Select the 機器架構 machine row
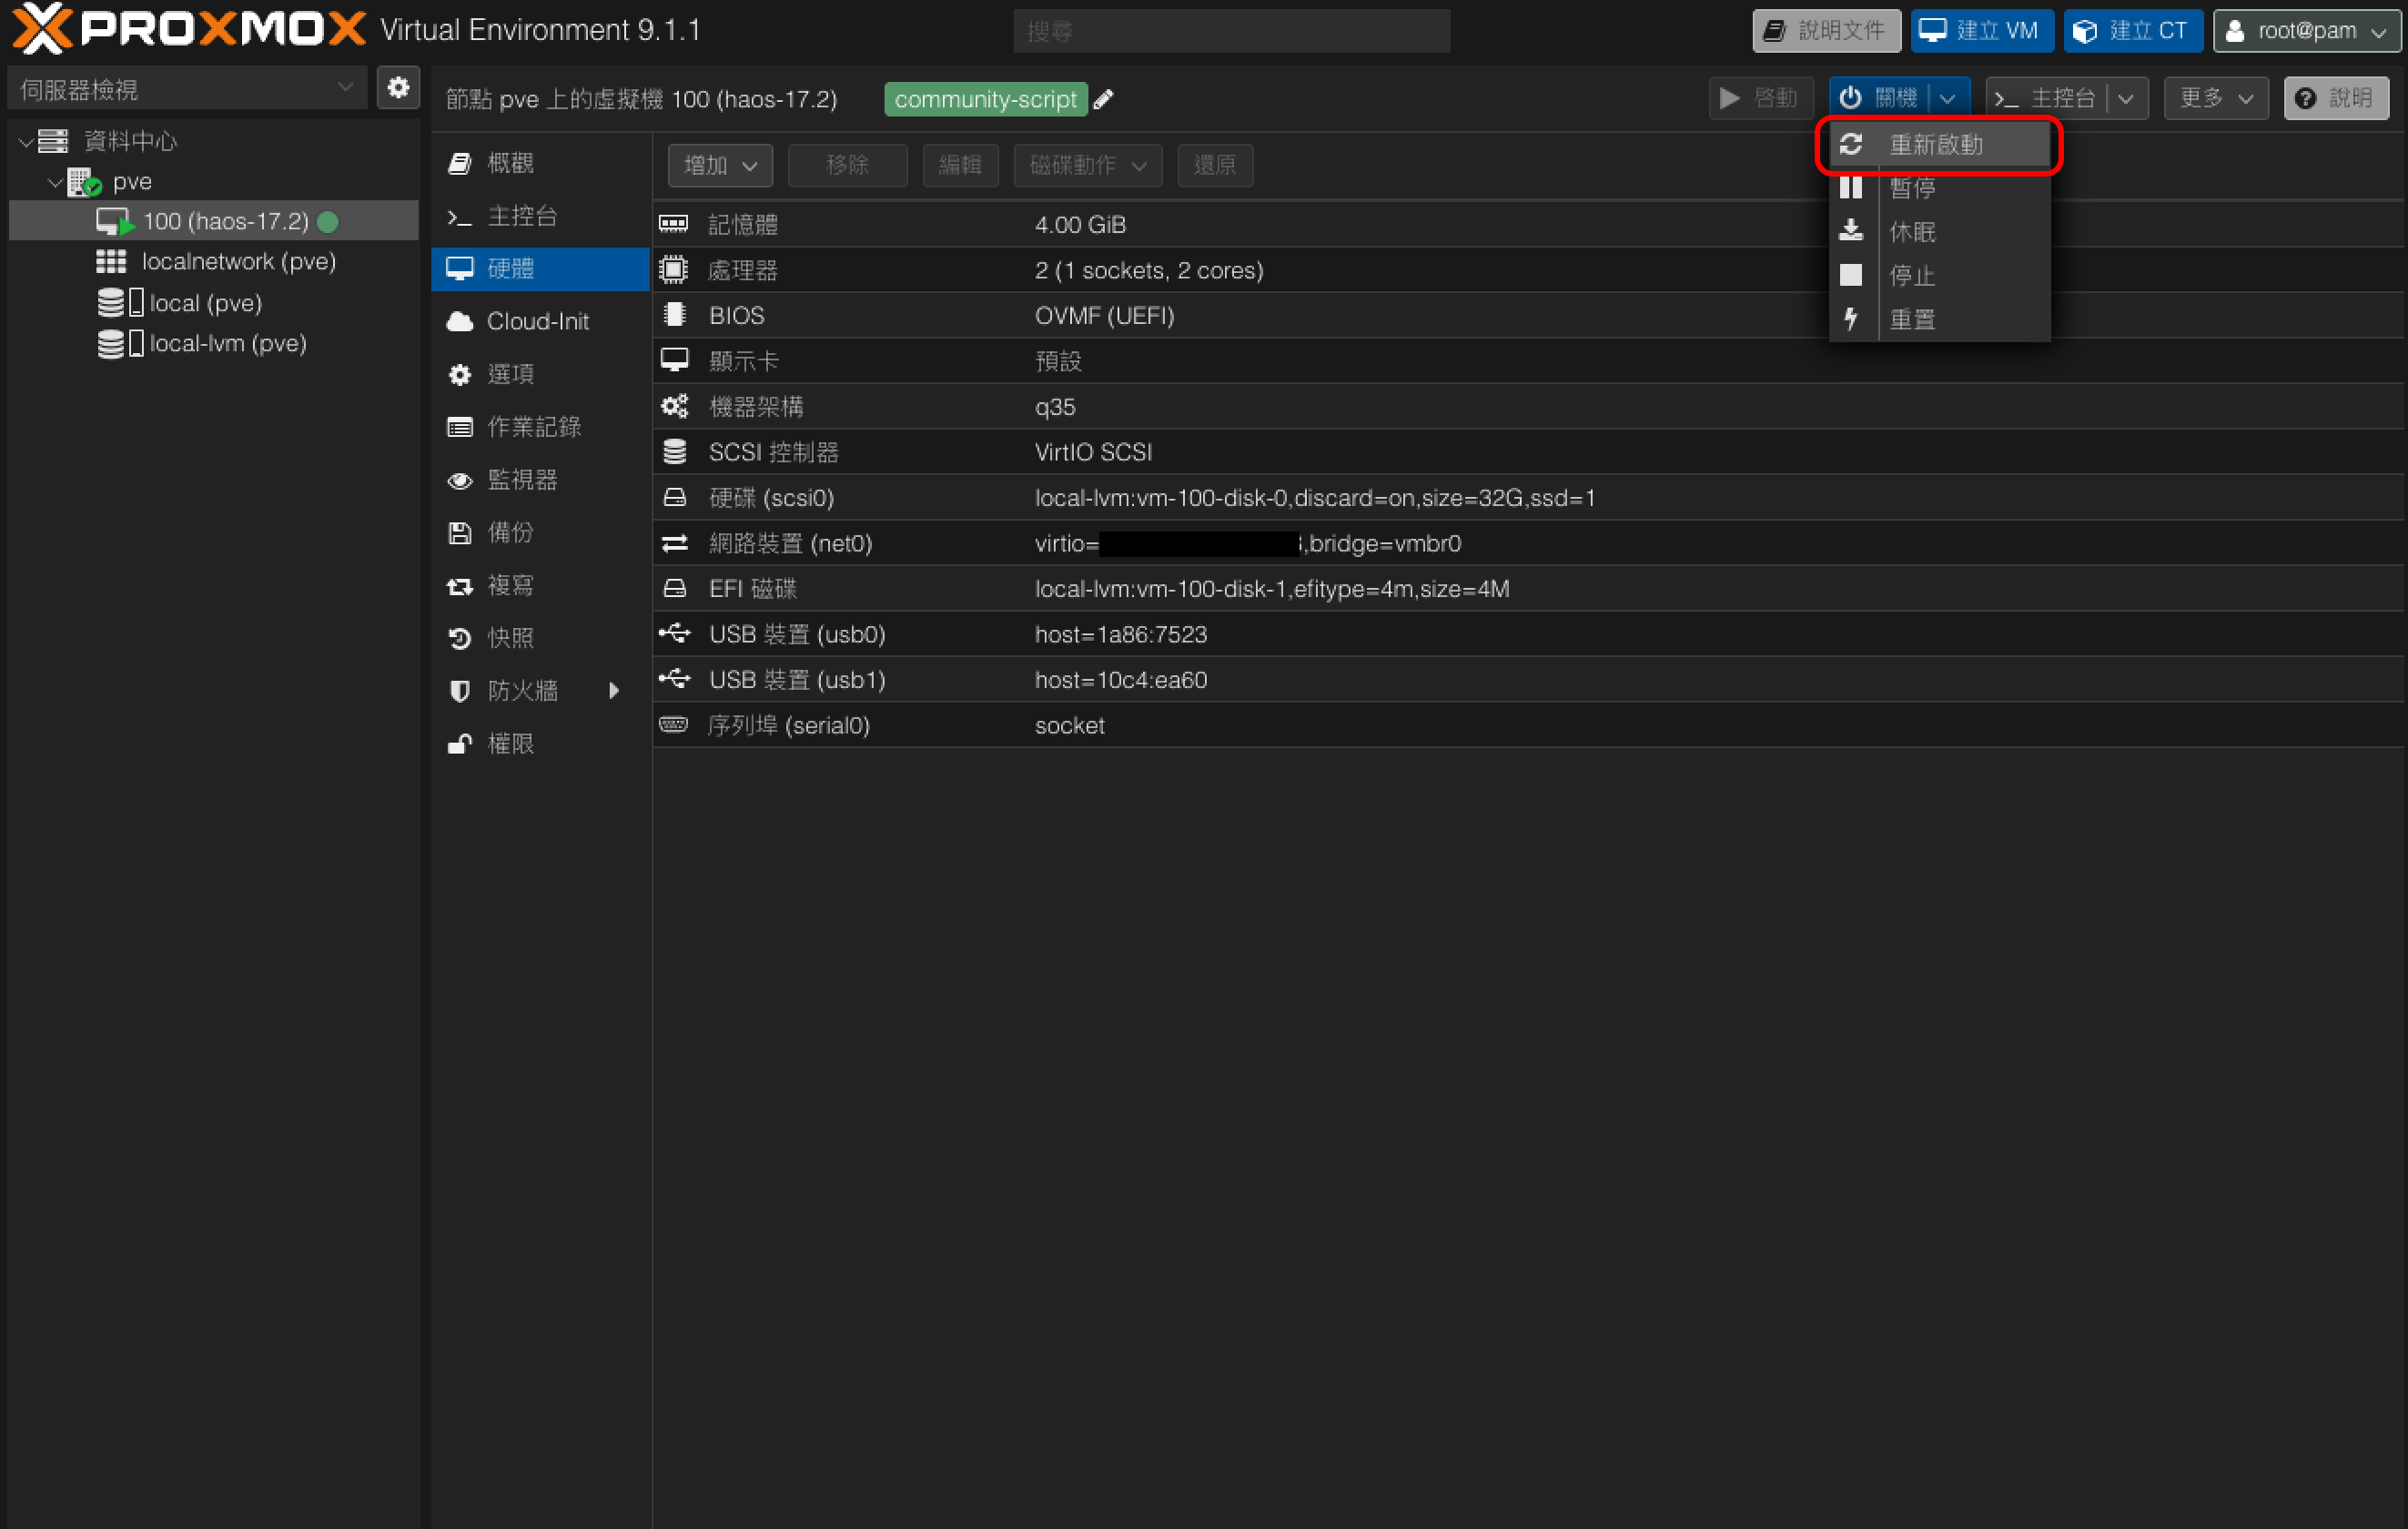2408x1529 pixels. (x=1528, y=407)
